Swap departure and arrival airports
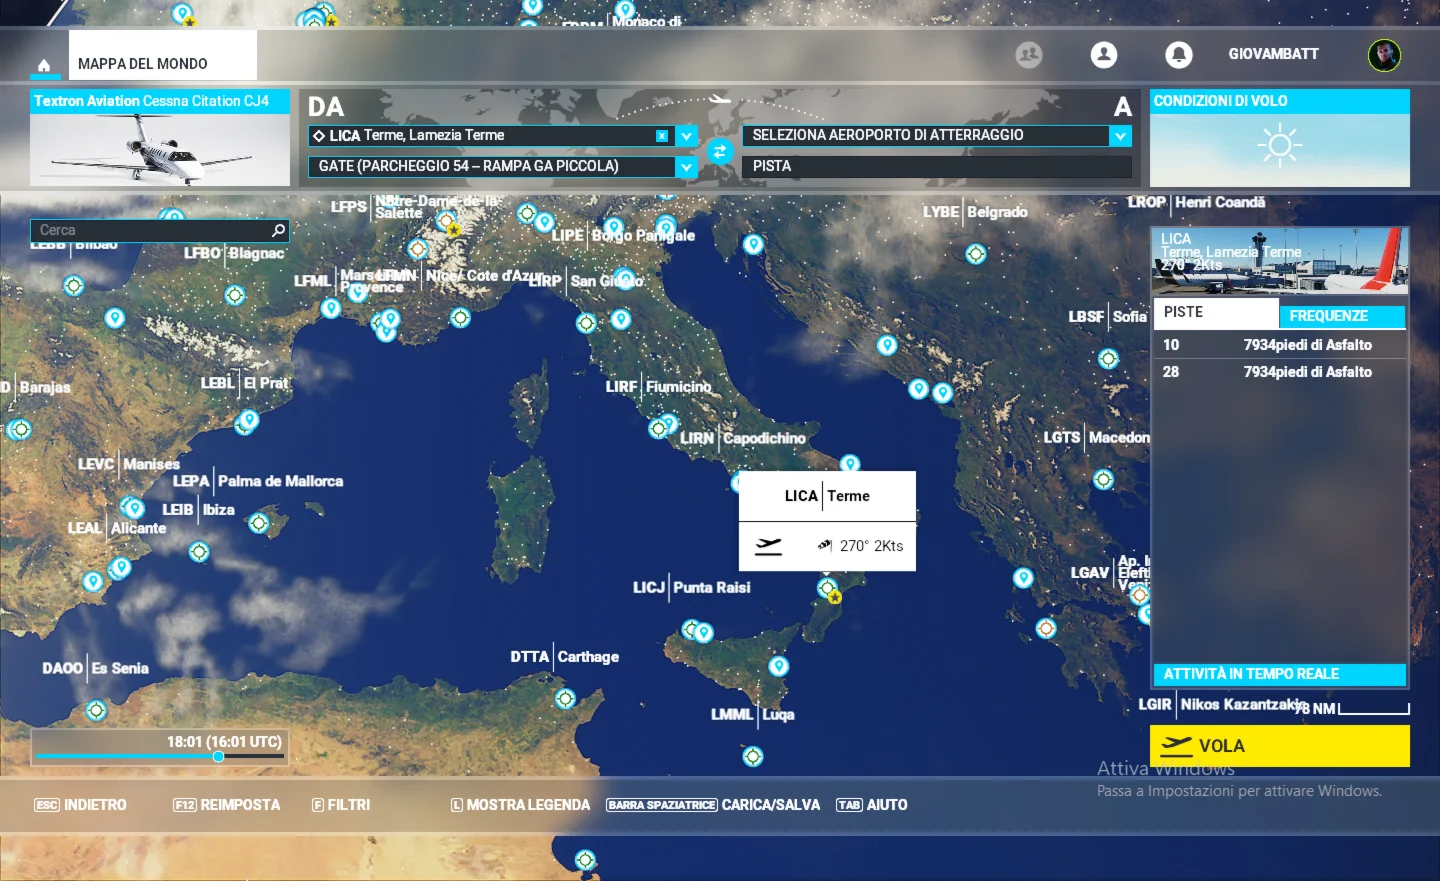This screenshot has height=881, width=1440. tap(719, 152)
